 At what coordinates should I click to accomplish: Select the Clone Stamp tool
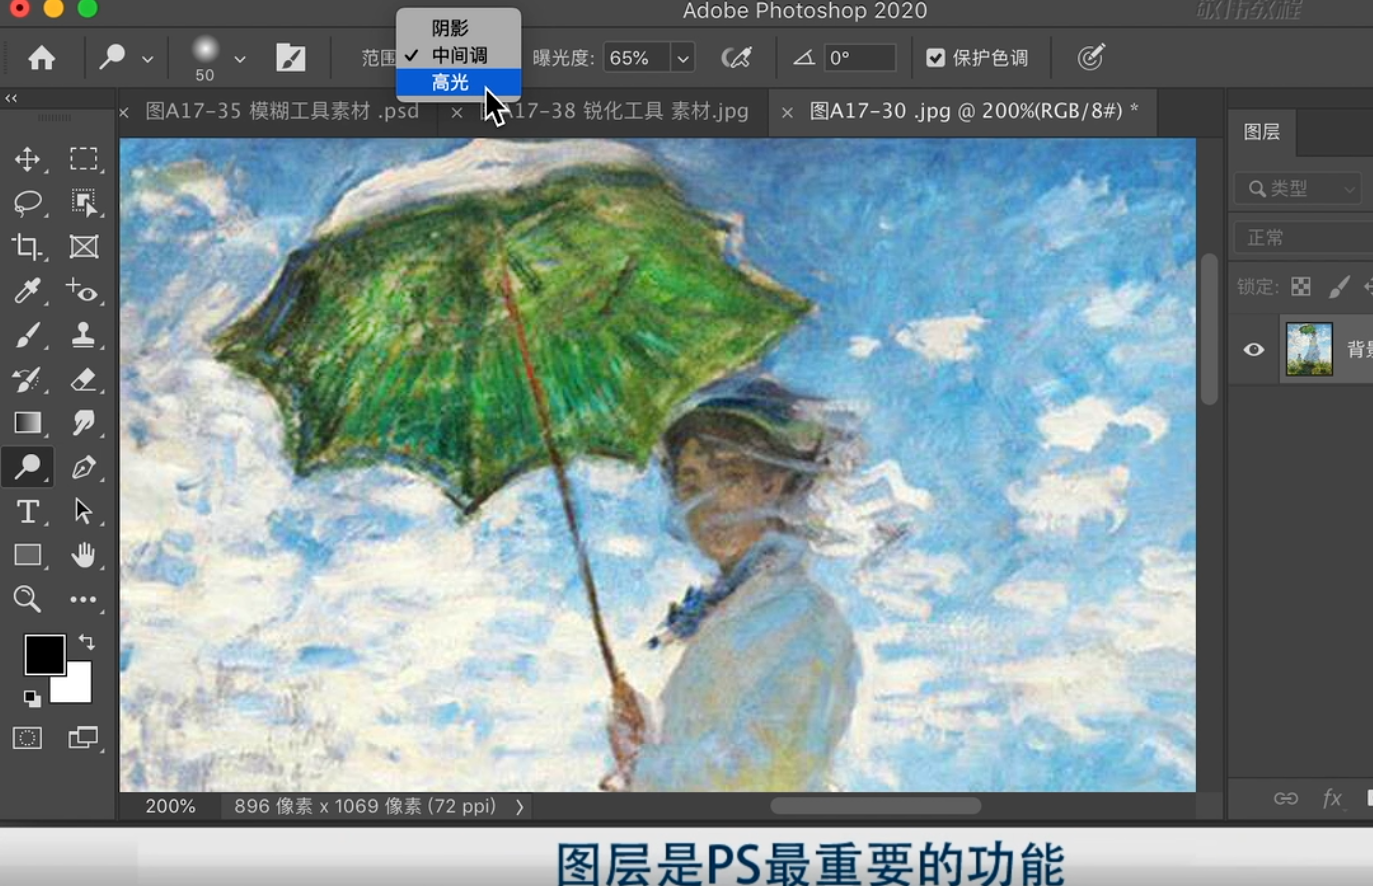(x=84, y=335)
